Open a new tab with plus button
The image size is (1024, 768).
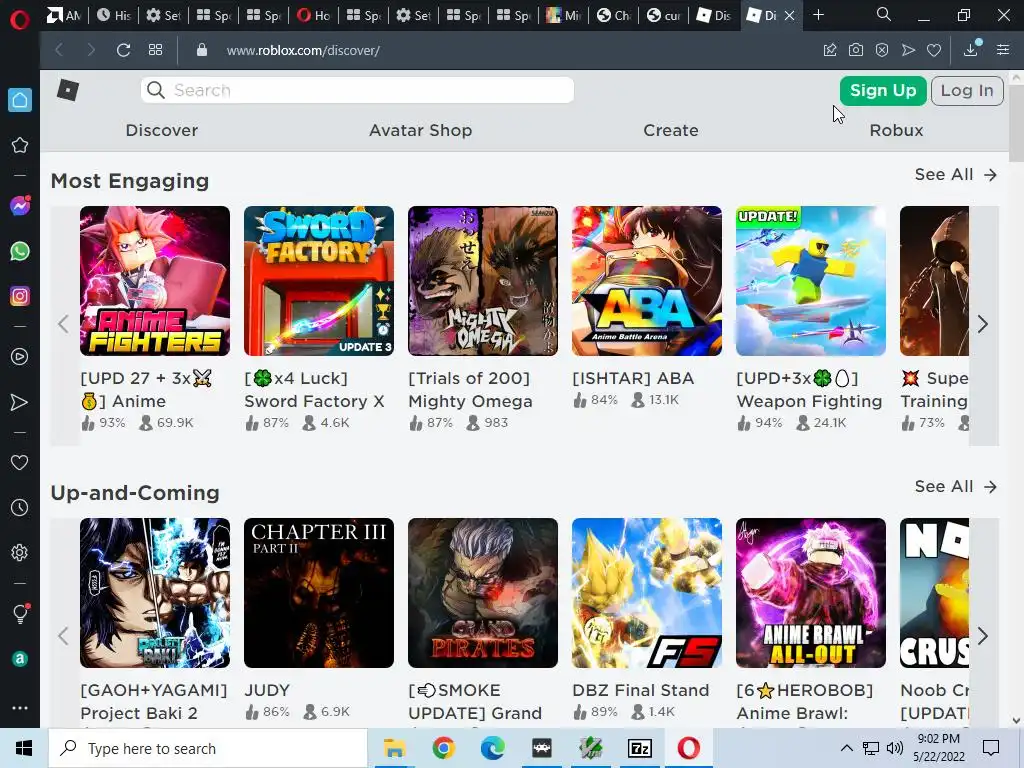pos(818,15)
